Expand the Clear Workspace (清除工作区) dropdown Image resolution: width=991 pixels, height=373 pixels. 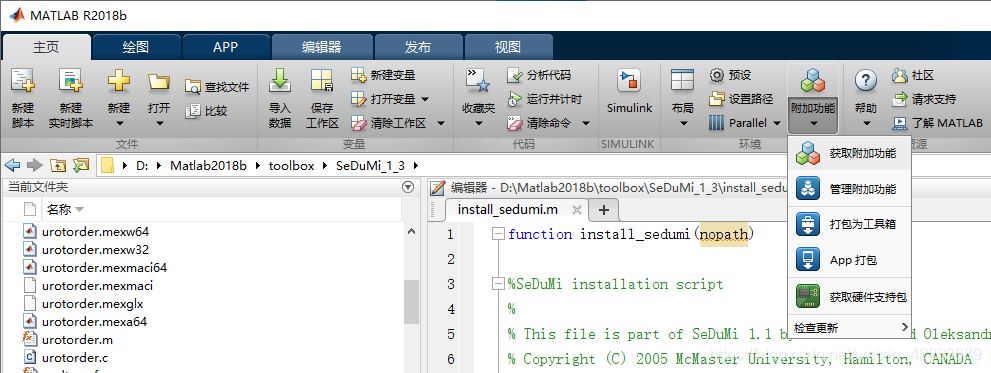(x=441, y=123)
